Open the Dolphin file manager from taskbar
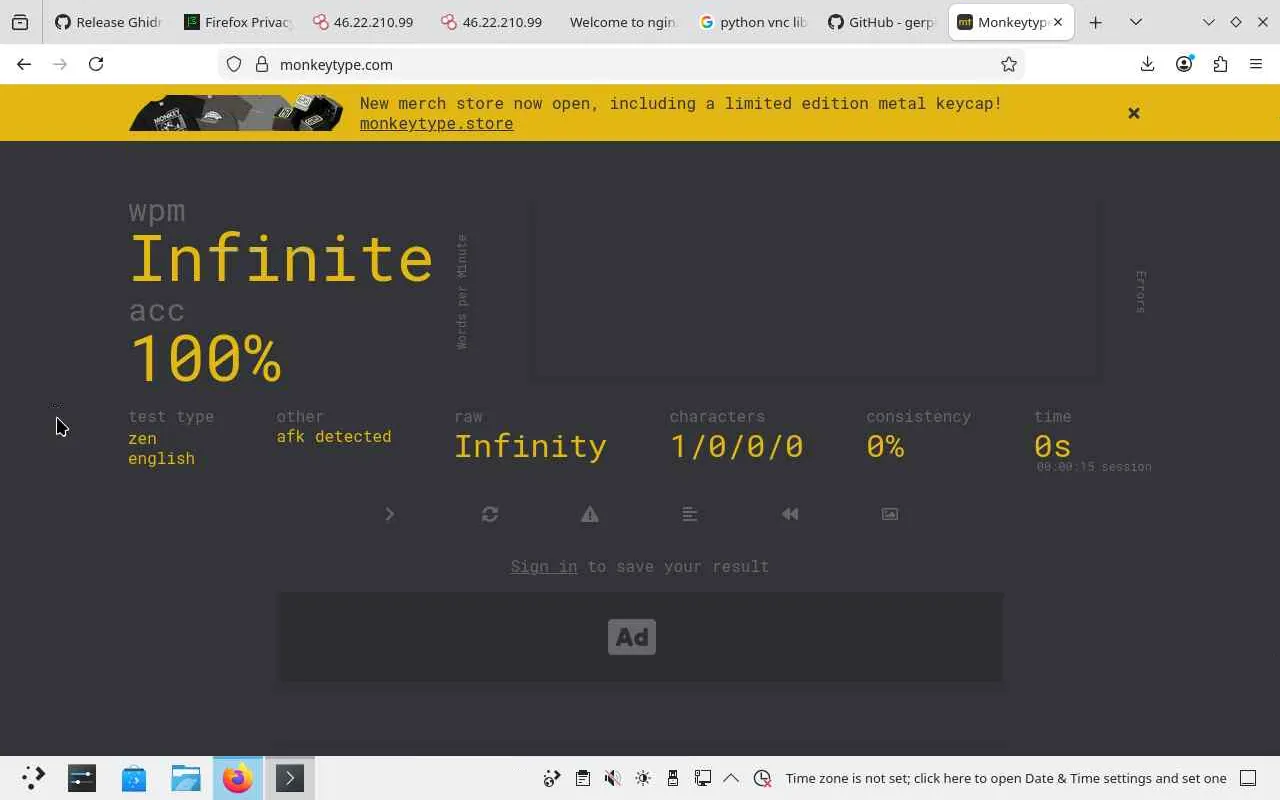1280x800 pixels. 186,778
